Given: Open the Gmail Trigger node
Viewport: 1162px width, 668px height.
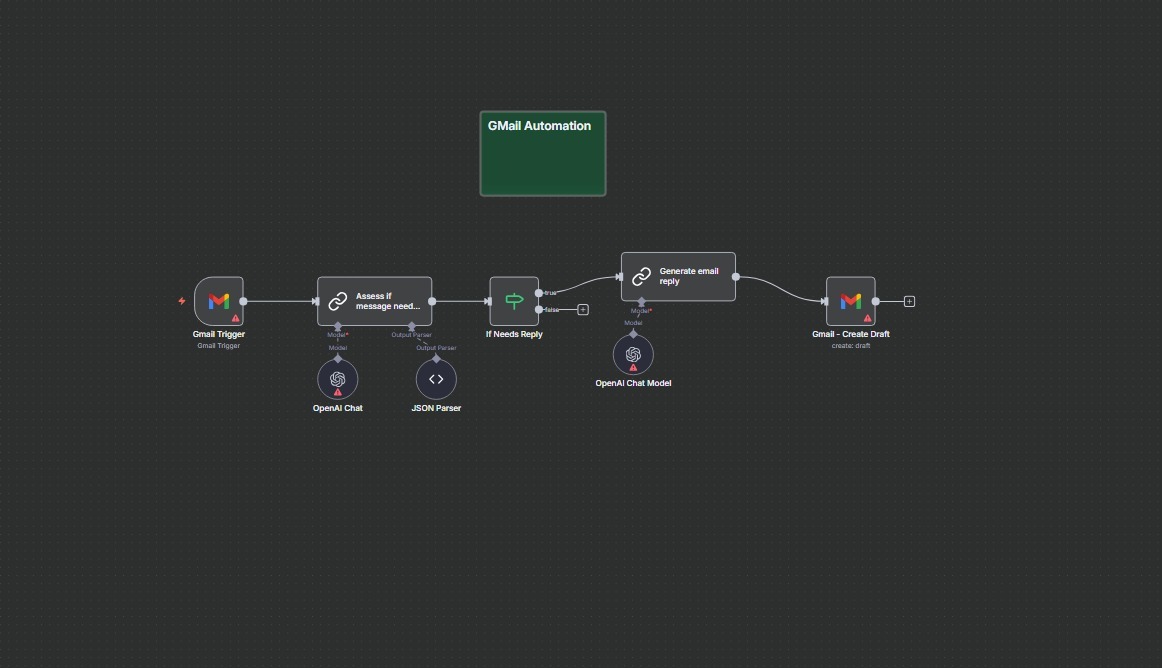Looking at the screenshot, I should (x=219, y=301).
